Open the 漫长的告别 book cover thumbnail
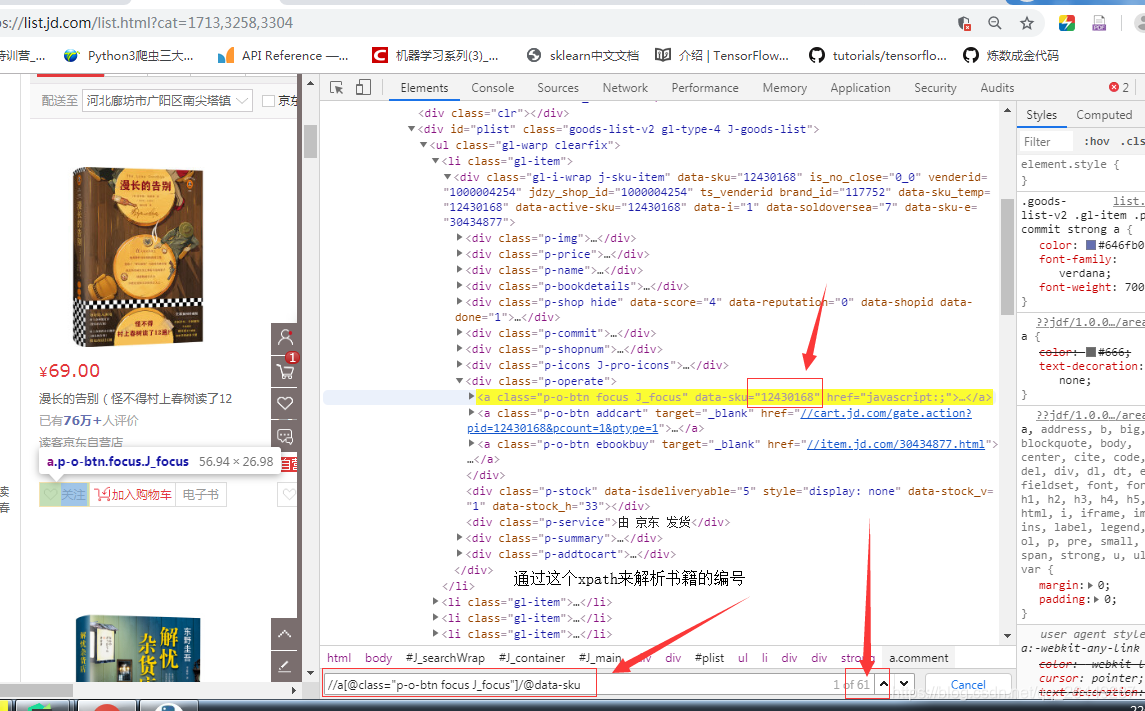The width and height of the screenshot is (1145, 711). 138,257
